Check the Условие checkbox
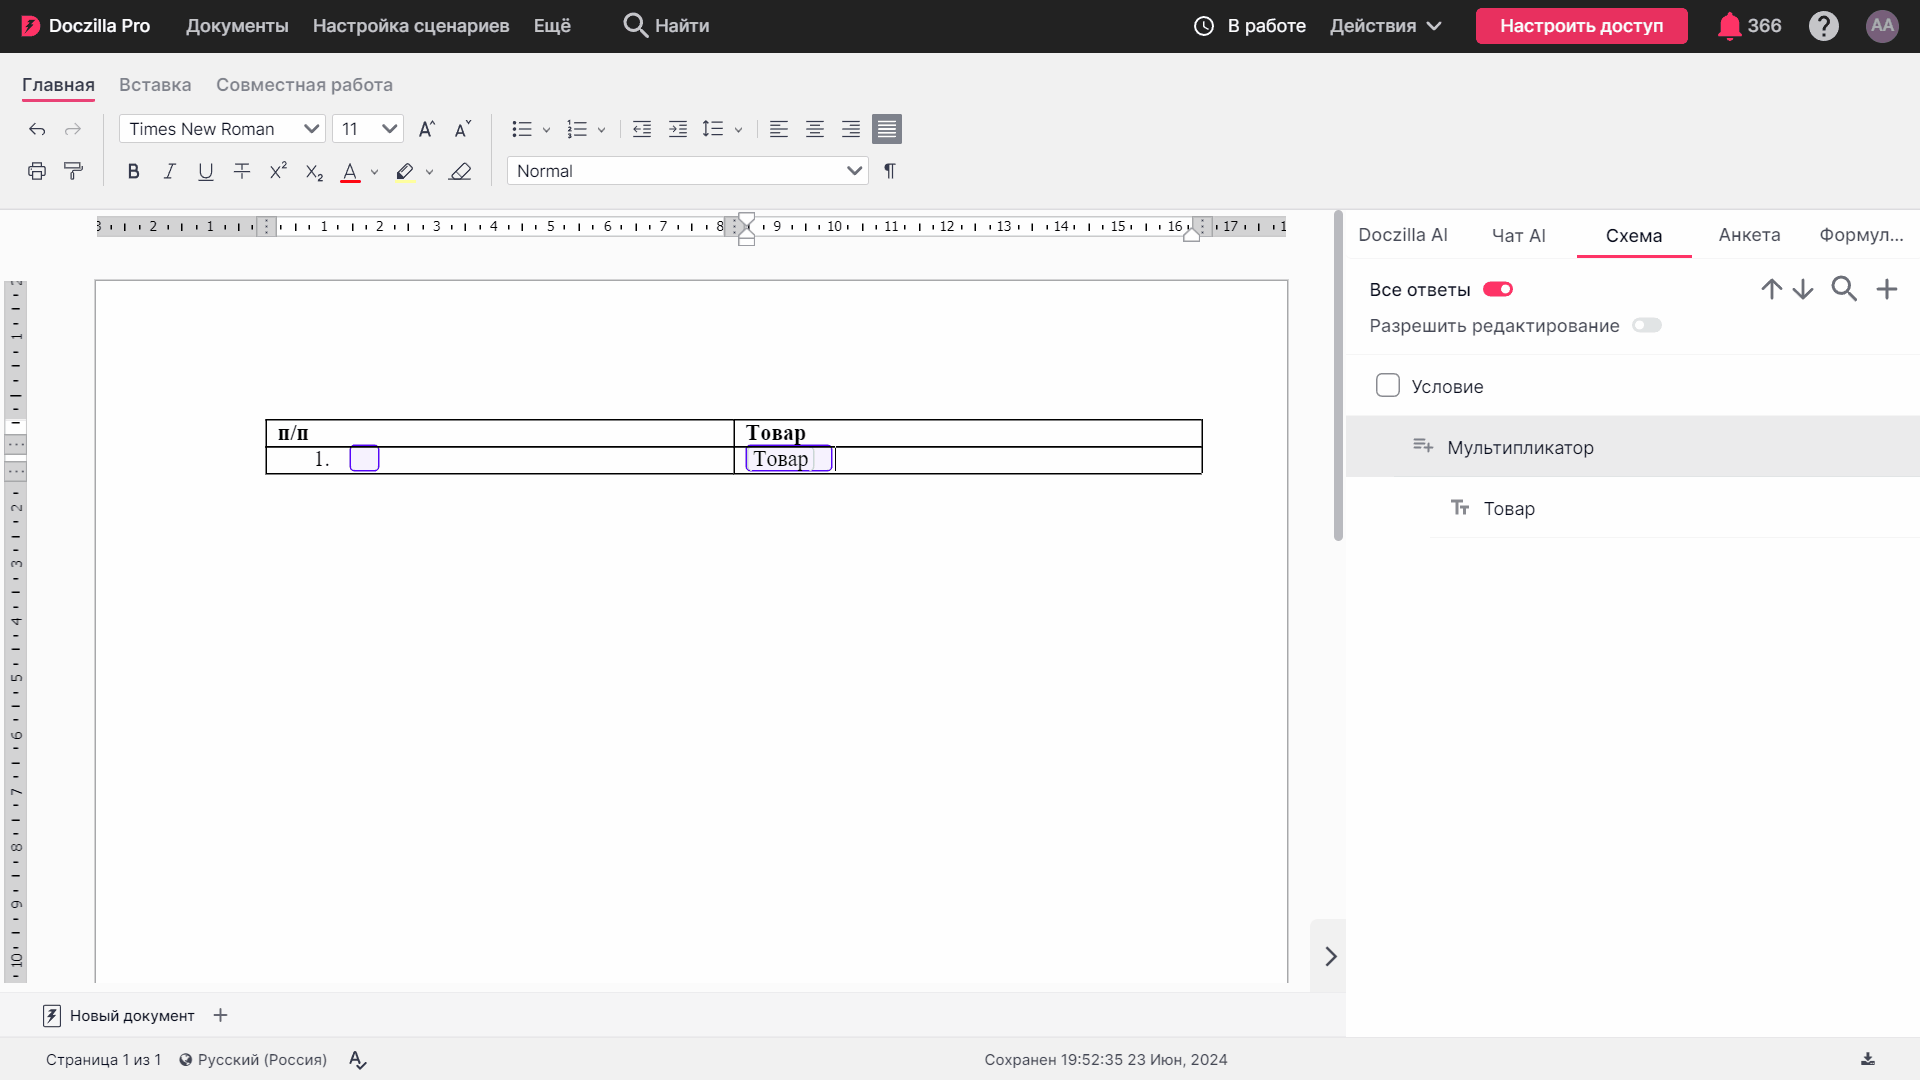1920x1080 pixels. tap(1388, 385)
